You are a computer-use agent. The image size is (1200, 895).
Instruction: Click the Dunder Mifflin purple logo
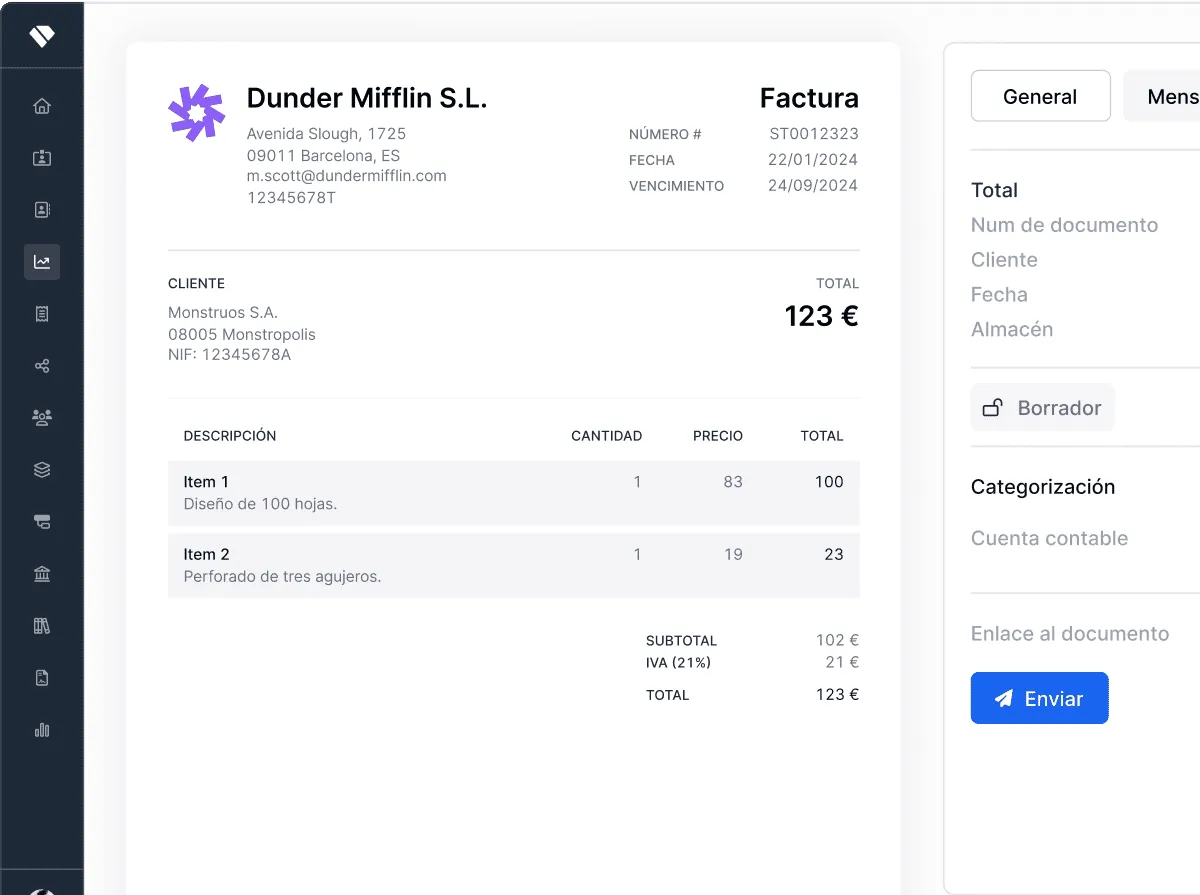[196, 112]
